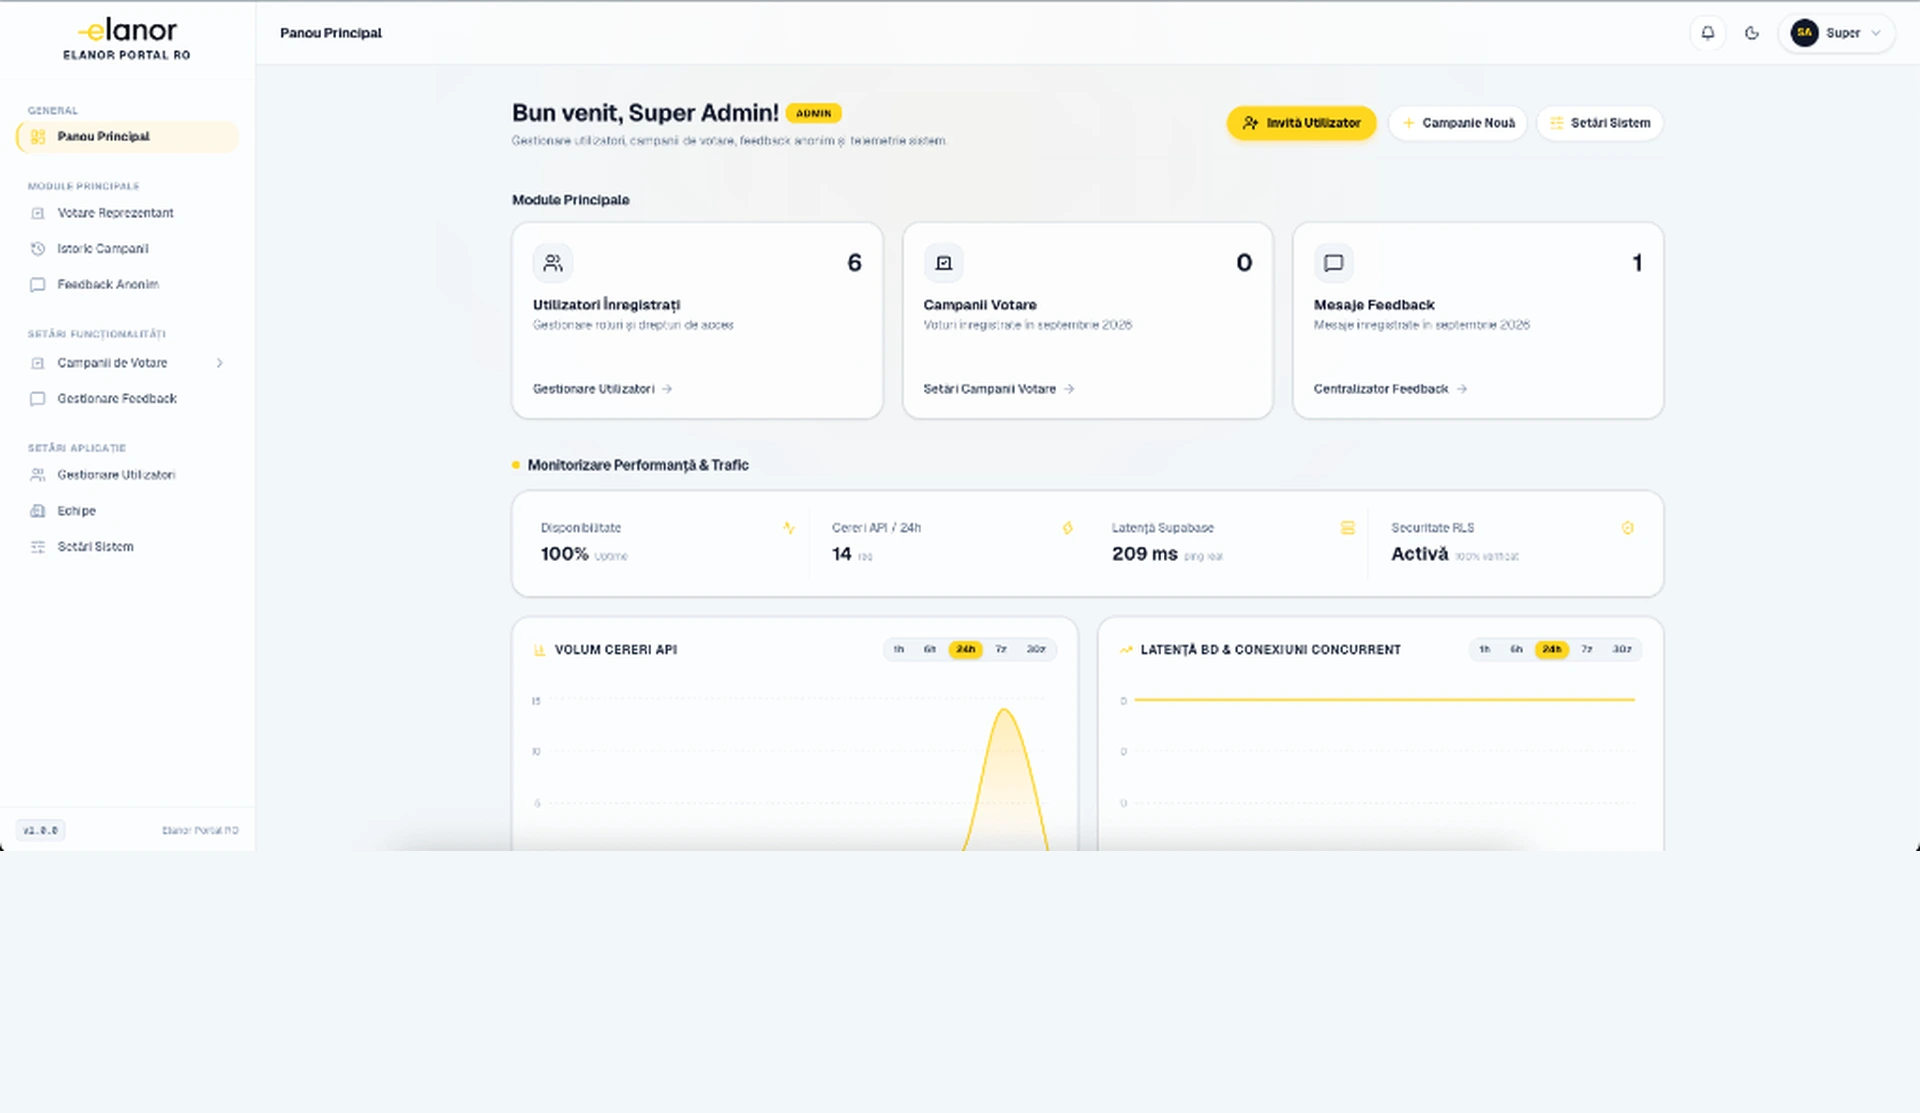Click the Campanii Votare card ballot icon
1920x1113 pixels.
point(943,263)
